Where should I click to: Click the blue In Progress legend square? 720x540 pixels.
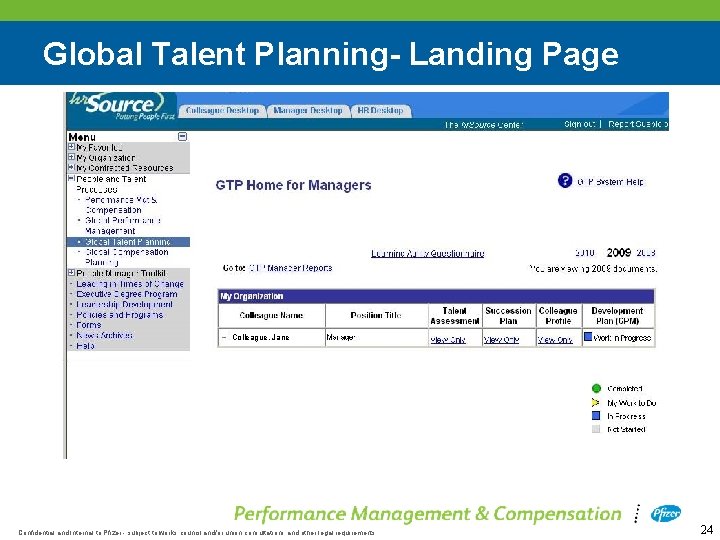596,416
